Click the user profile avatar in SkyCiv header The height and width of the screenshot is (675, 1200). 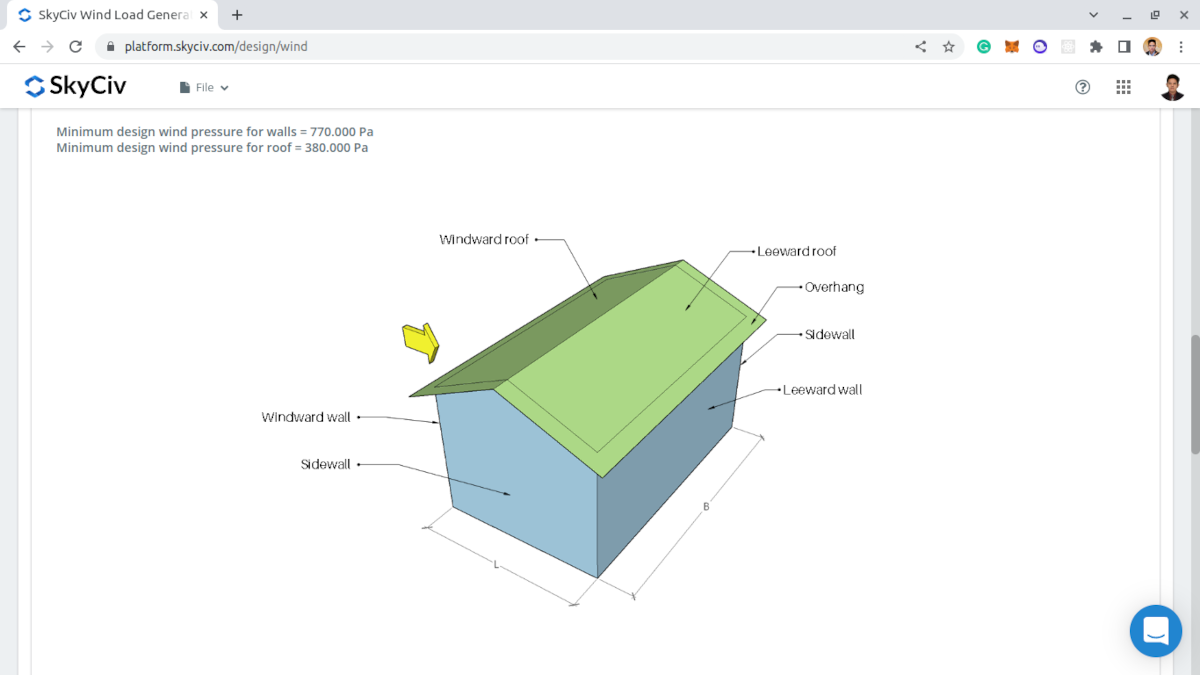tap(1173, 87)
